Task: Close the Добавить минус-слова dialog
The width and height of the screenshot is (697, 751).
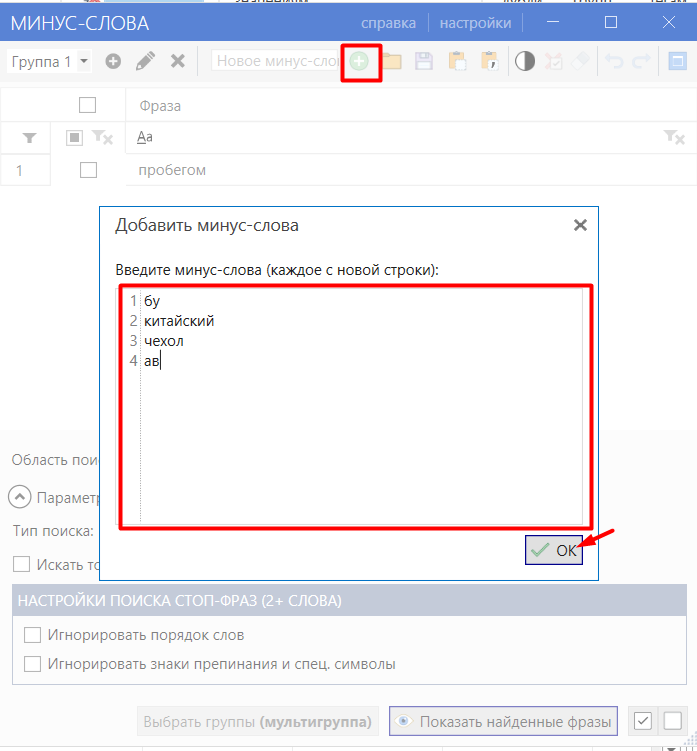Action: [x=580, y=225]
